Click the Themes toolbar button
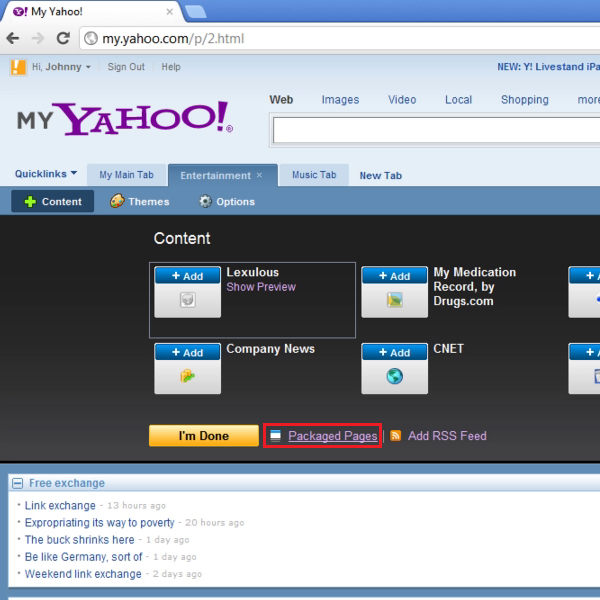 point(140,201)
